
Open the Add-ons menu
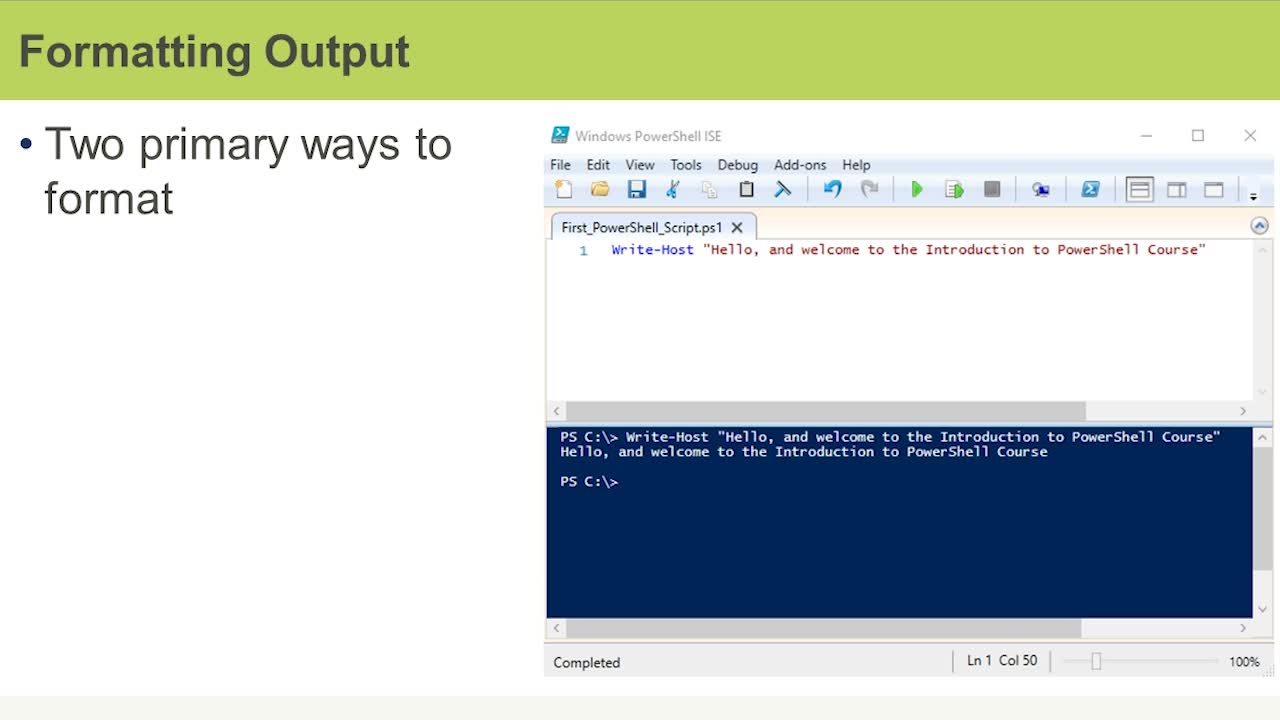coord(800,165)
